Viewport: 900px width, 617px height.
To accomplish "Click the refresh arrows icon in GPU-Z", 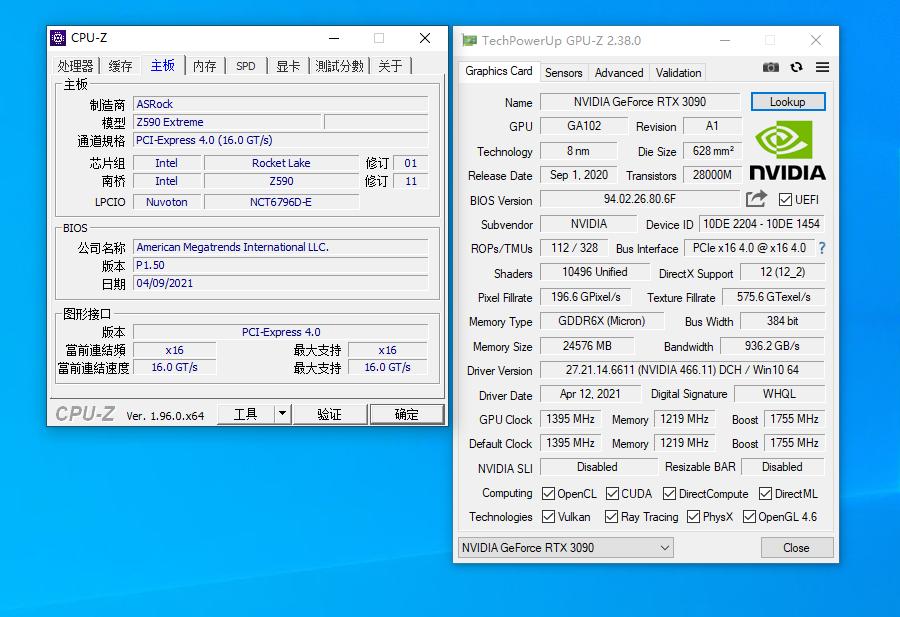I will [x=796, y=67].
